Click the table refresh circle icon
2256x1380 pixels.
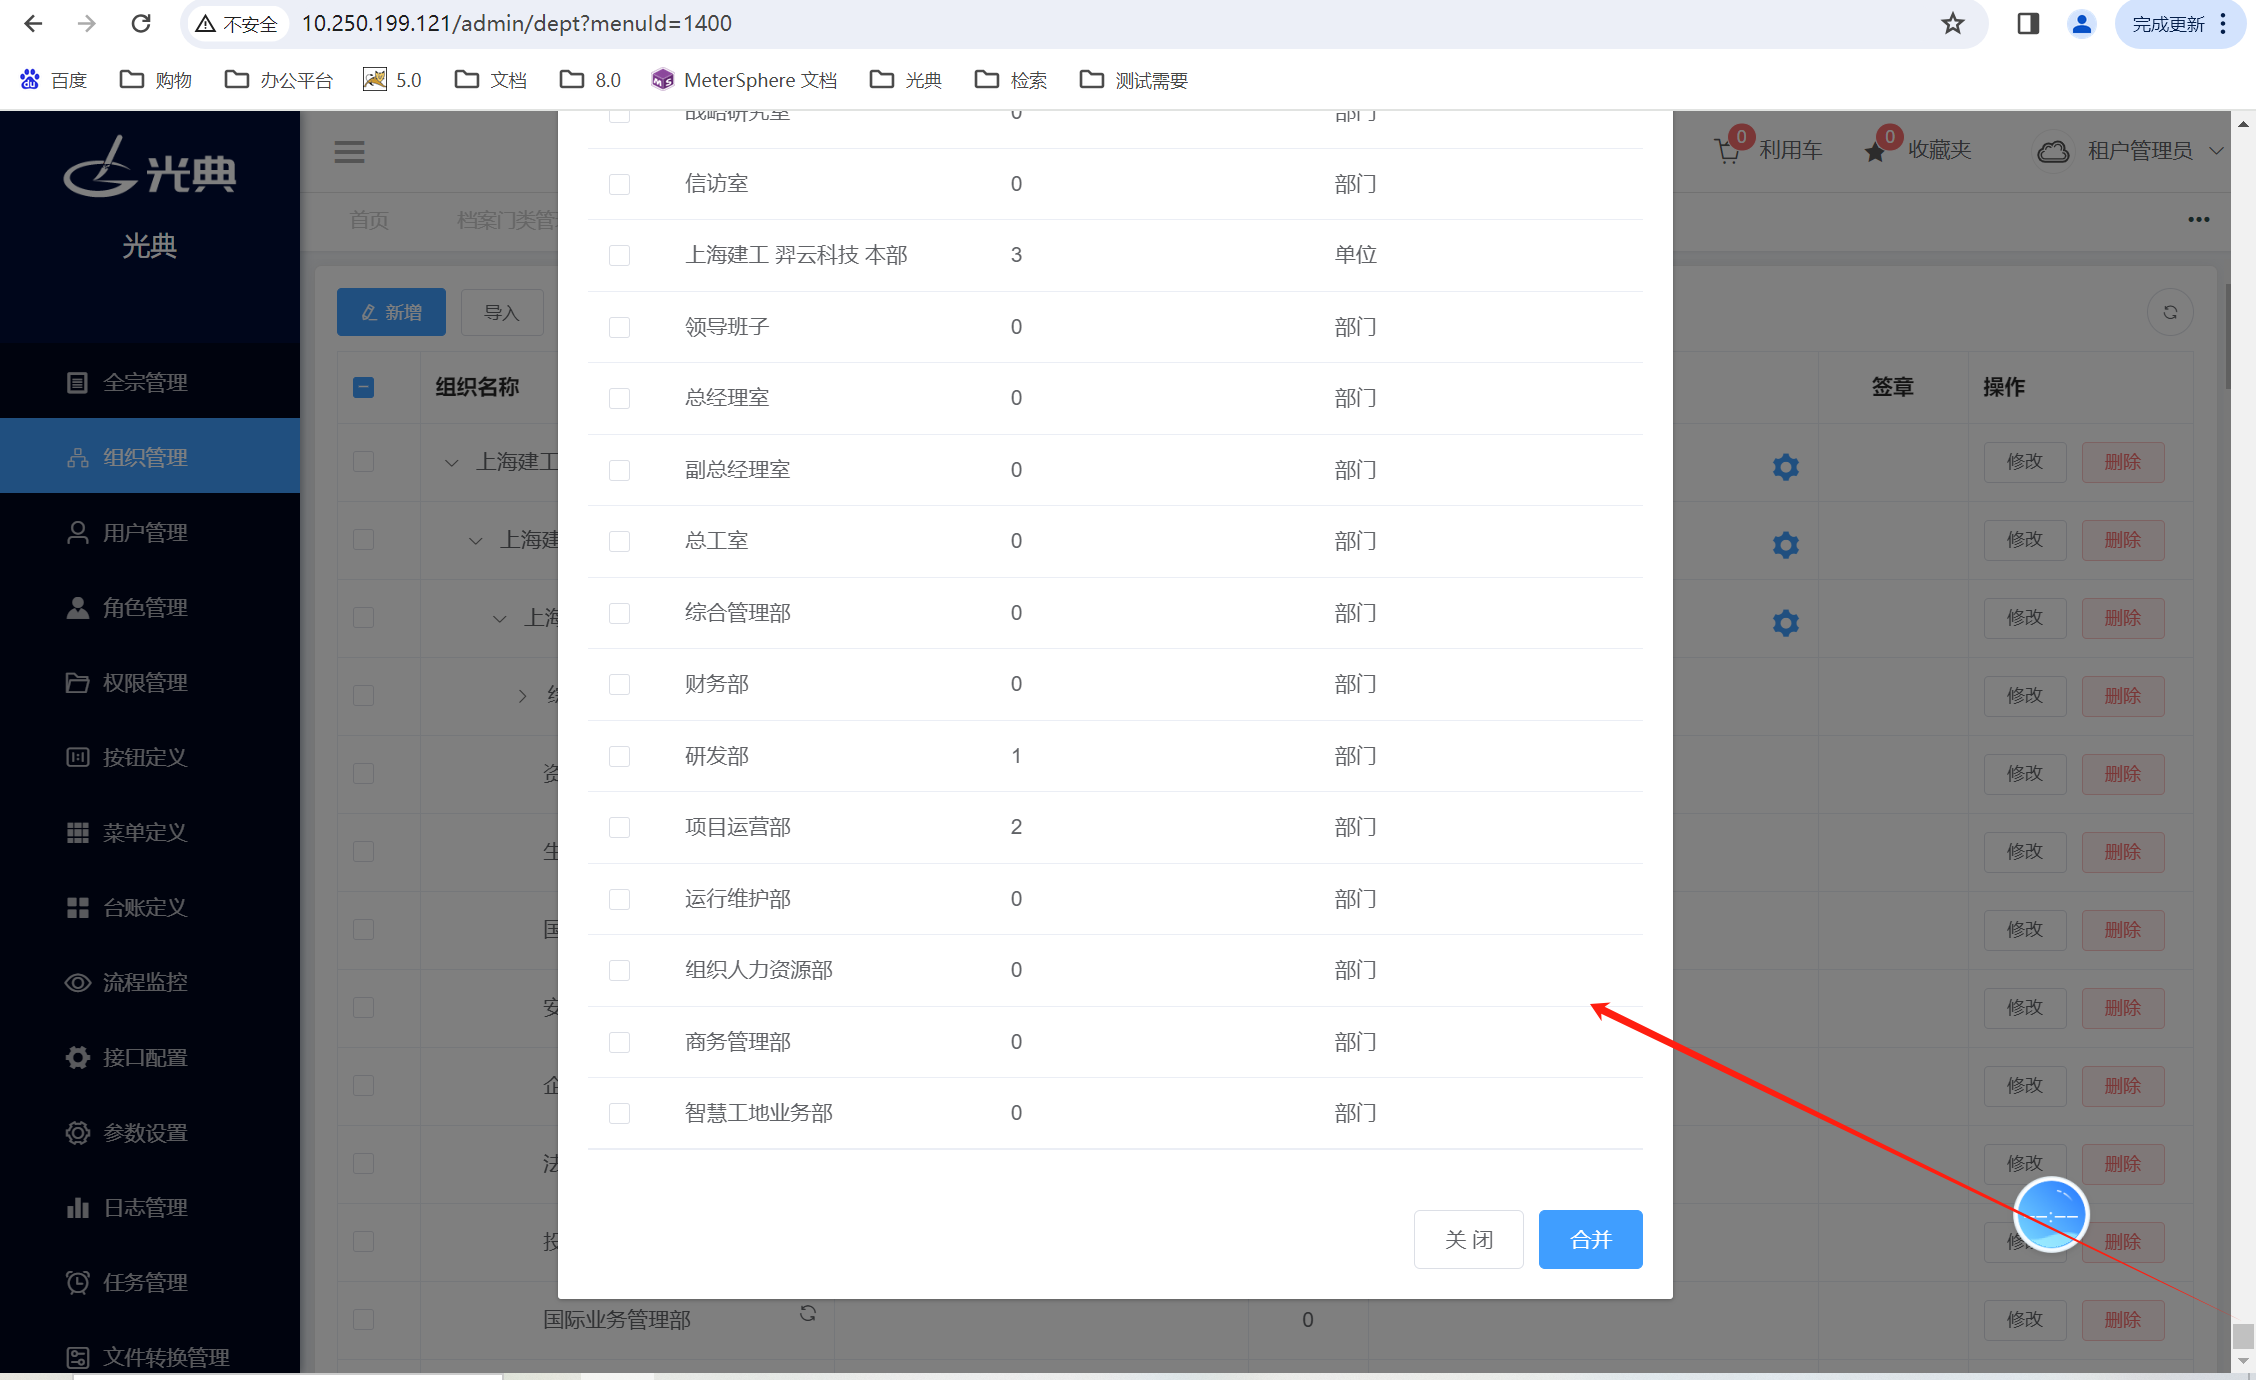(2170, 313)
